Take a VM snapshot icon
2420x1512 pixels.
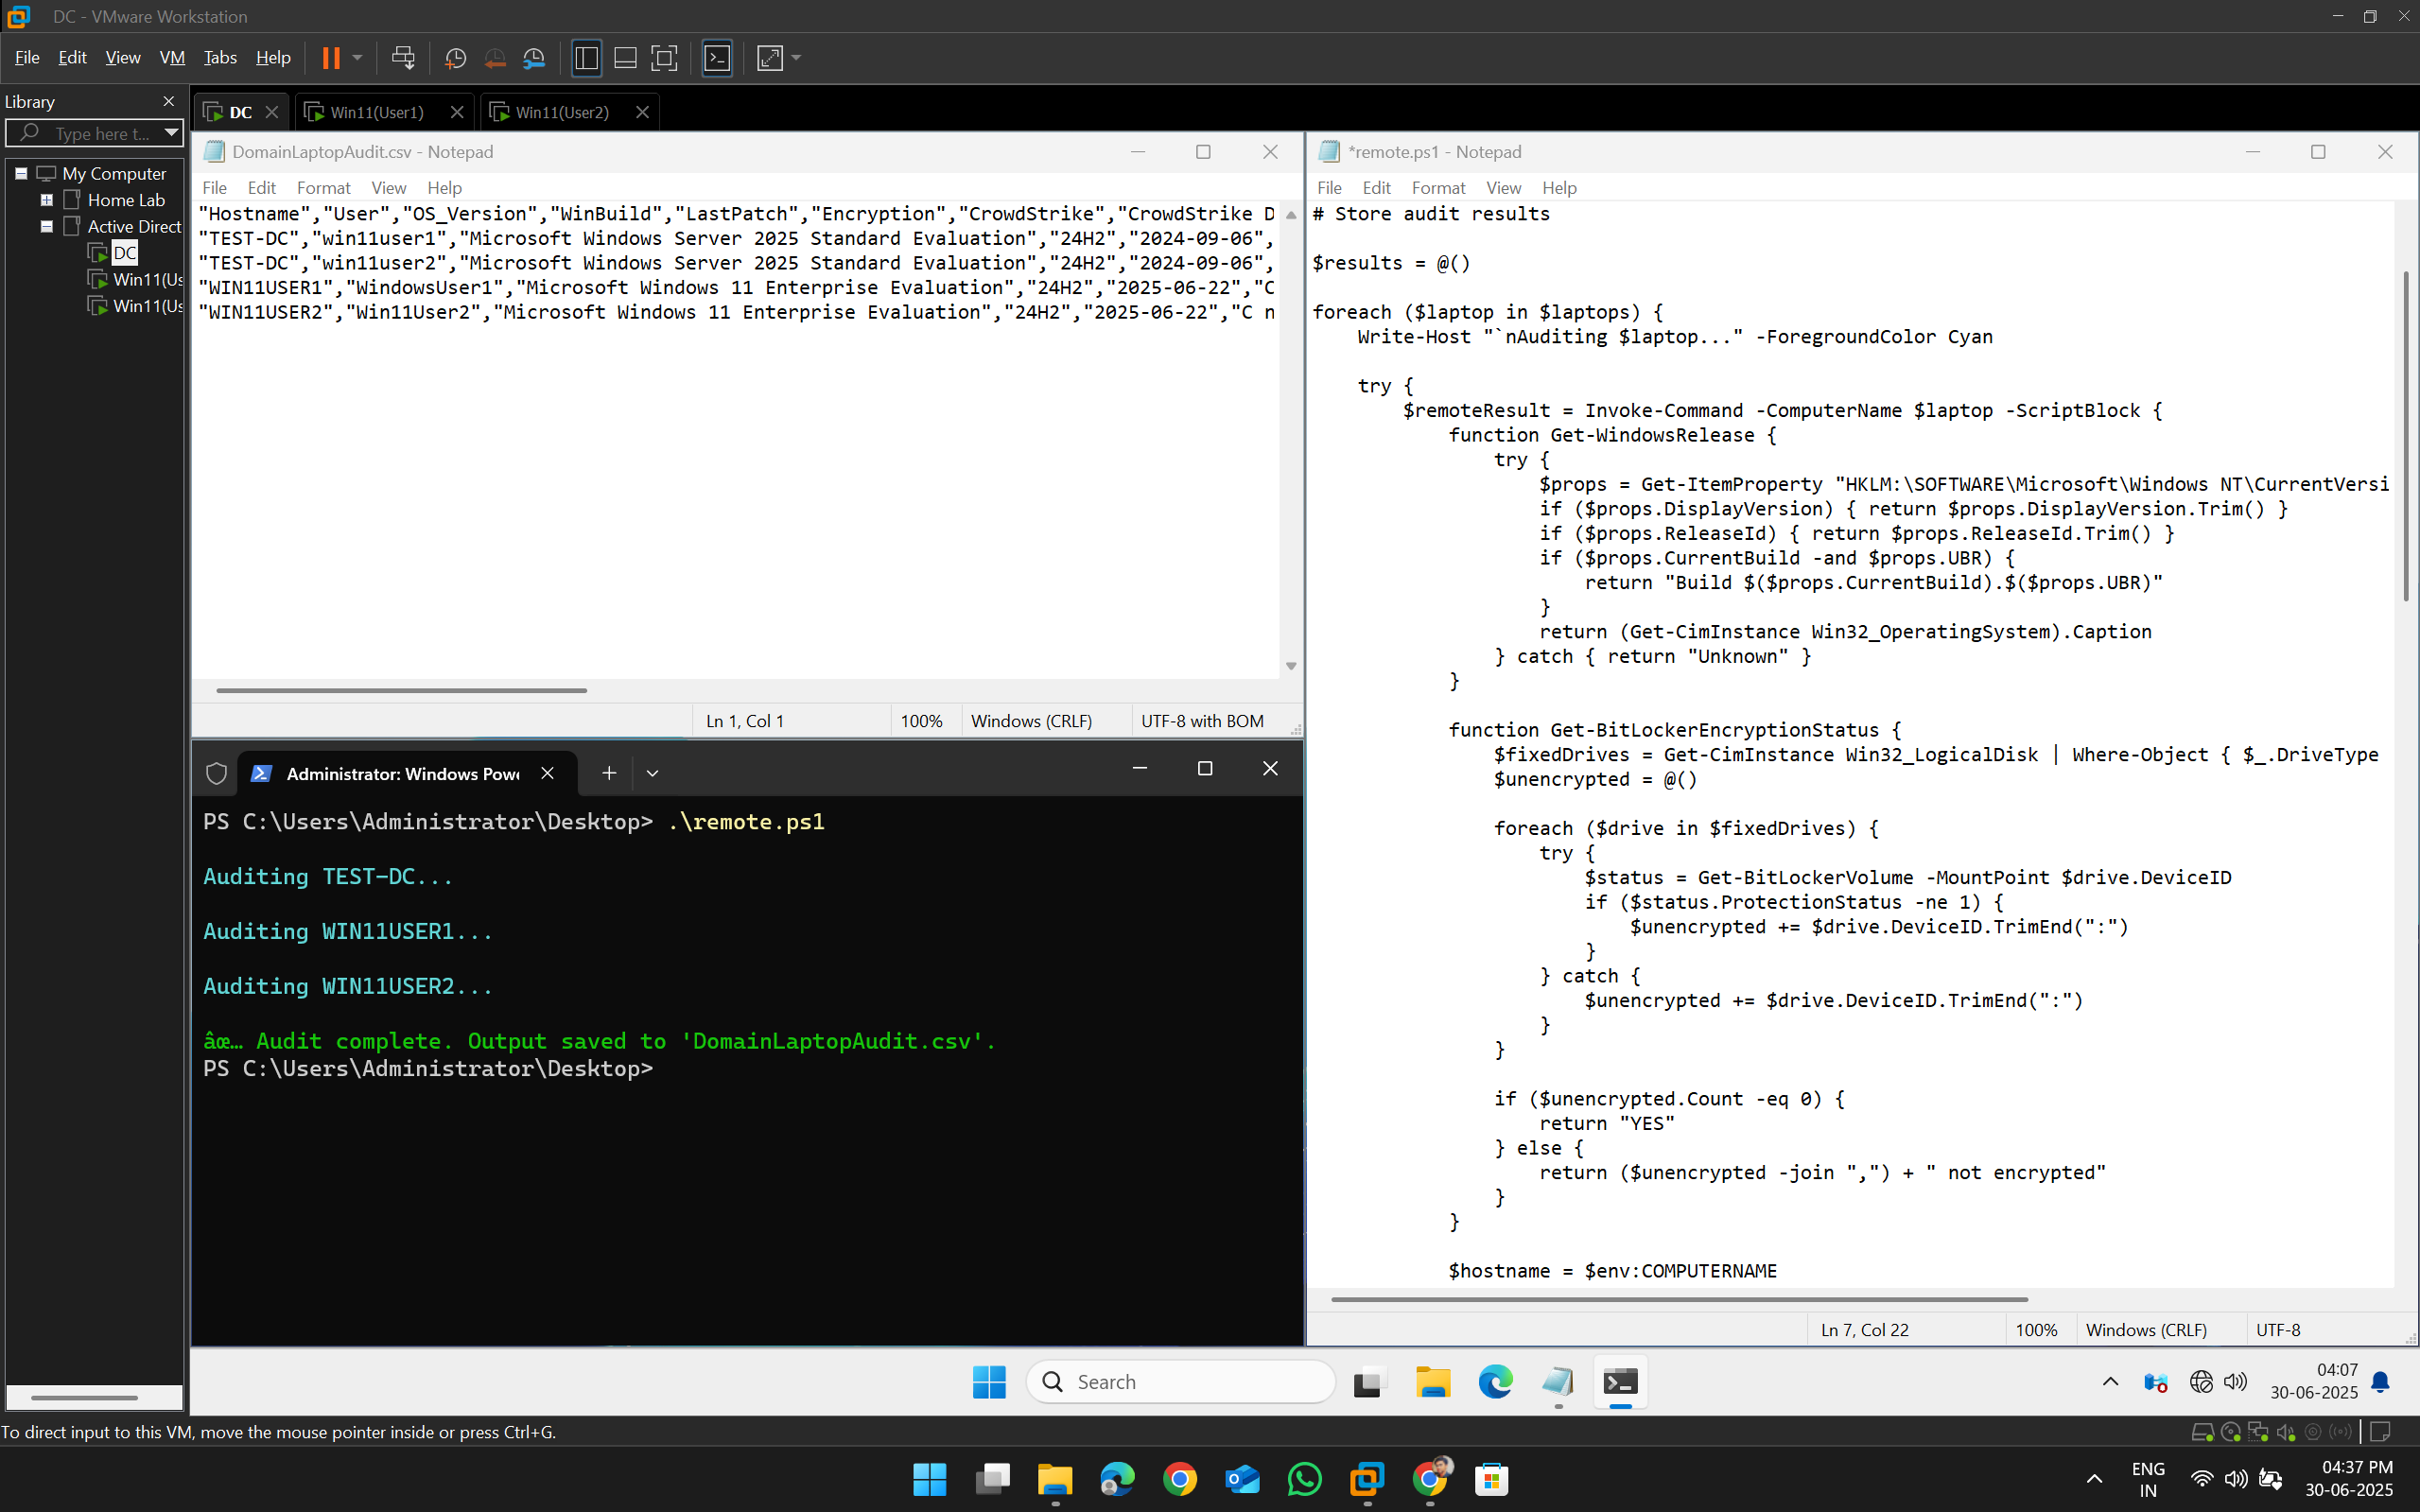click(x=455, y=58)
